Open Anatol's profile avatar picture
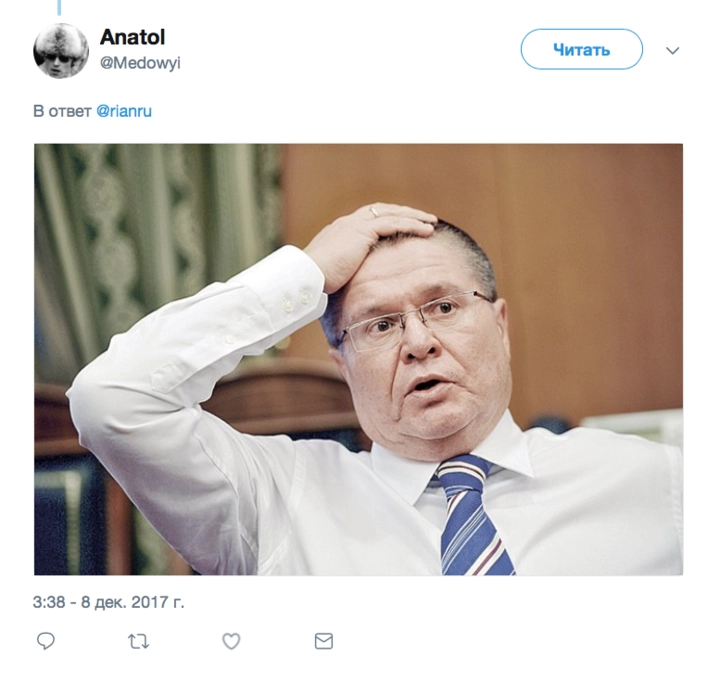Screen dimensions: 720x681 click(61, 51)
